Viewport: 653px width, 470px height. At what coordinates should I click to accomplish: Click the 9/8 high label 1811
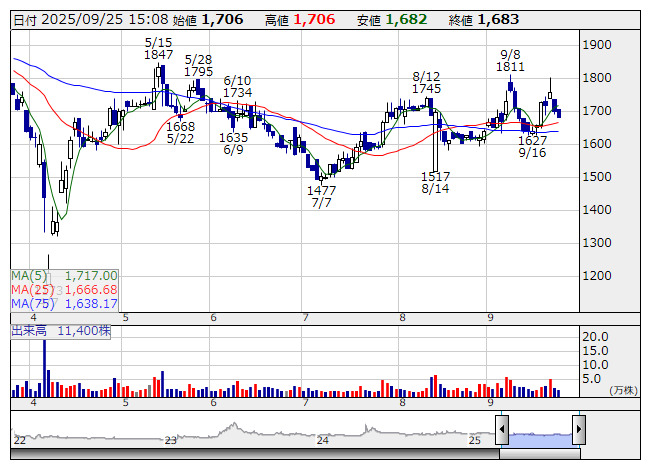tap(510, 66)
